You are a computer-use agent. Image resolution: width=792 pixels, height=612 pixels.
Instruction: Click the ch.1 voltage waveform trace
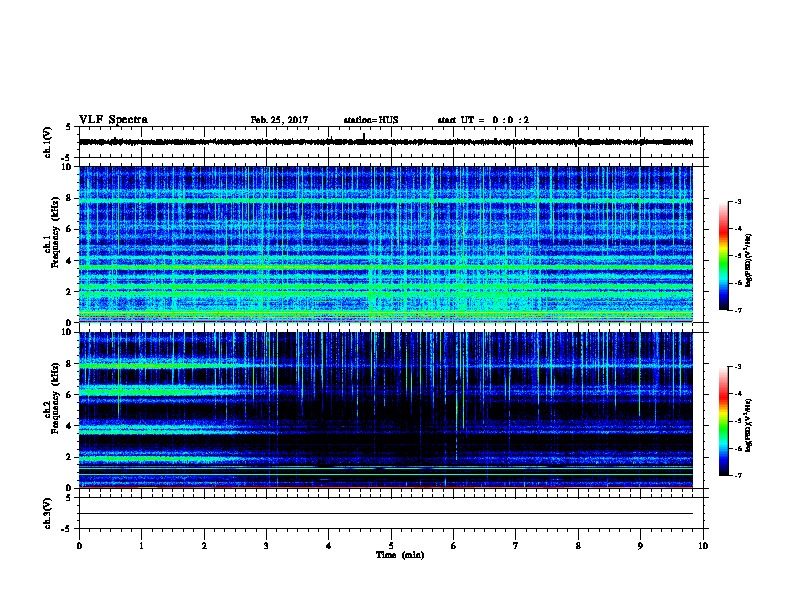click(x=386, y=142)
